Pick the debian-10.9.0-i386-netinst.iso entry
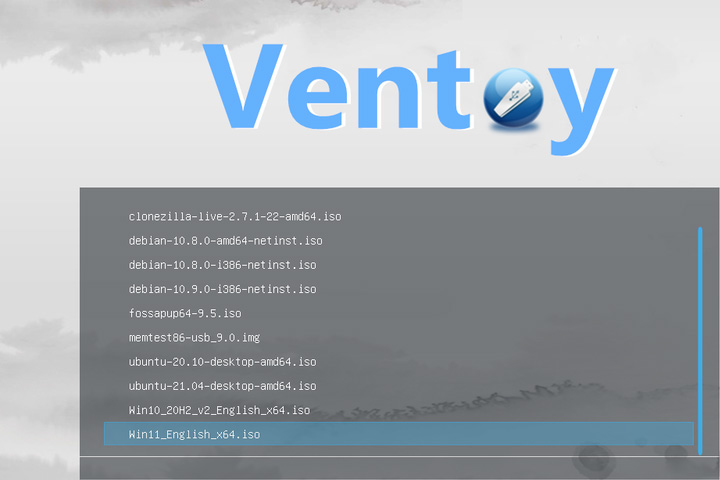The image size is (720, 480). click(222, 289)
